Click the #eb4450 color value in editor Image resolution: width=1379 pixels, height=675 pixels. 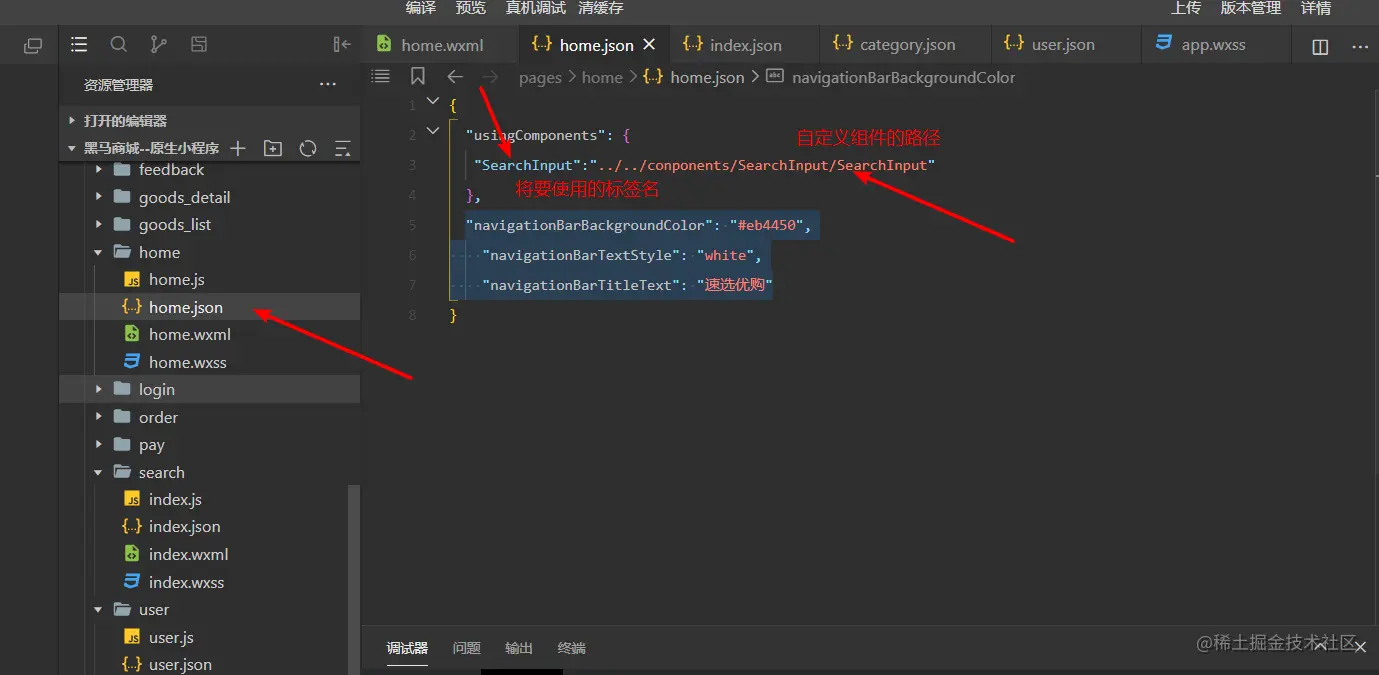(766, 225)
